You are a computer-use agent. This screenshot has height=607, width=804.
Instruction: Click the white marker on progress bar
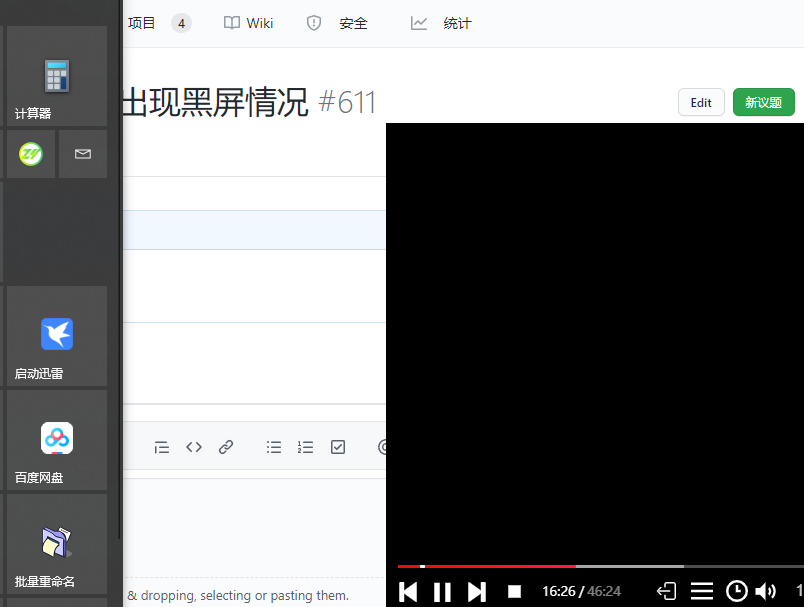click(423, 566)
